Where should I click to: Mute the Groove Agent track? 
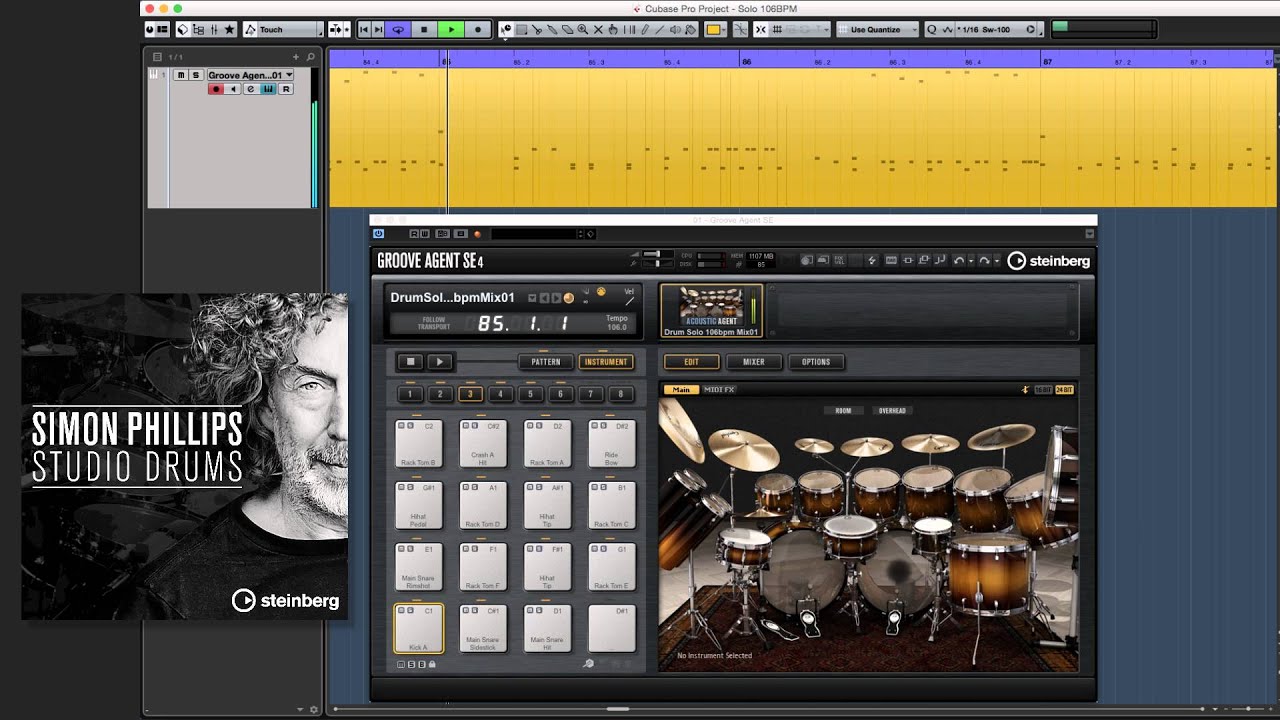pos(181,75)
